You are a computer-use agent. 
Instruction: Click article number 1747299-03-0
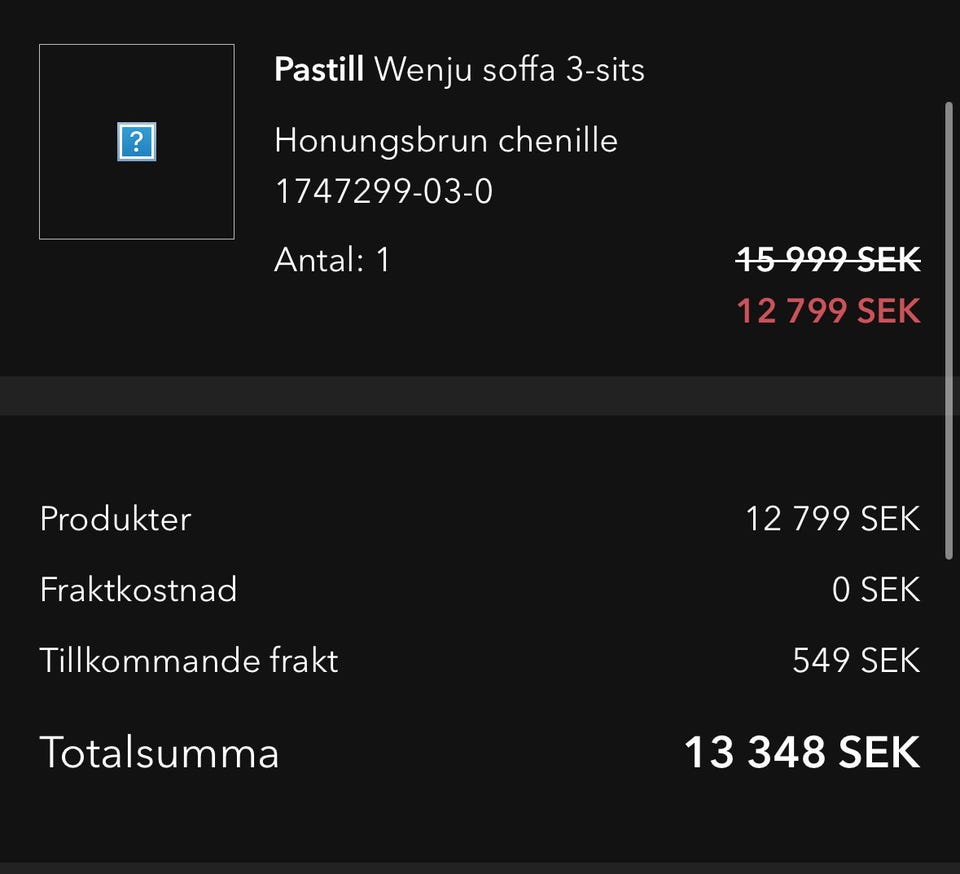384,190
